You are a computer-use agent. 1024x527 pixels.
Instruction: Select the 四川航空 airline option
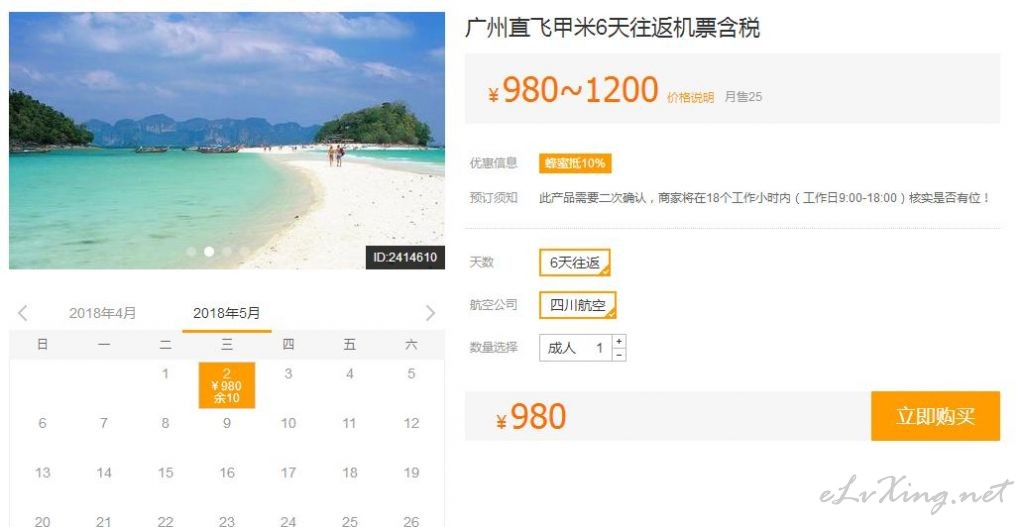[x=577, y=305]
